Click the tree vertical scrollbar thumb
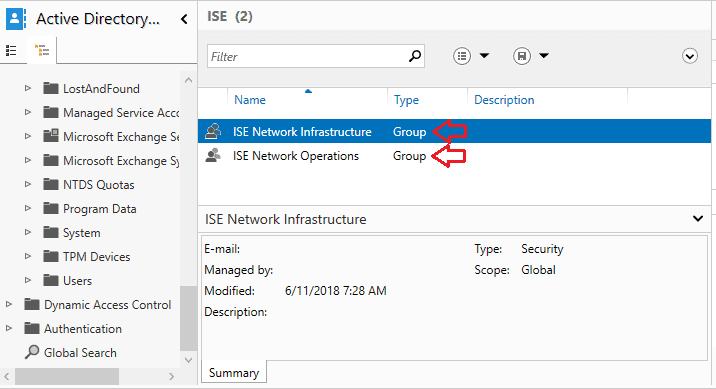The height and width of the screenshot is (389, 716). [188, 318]
